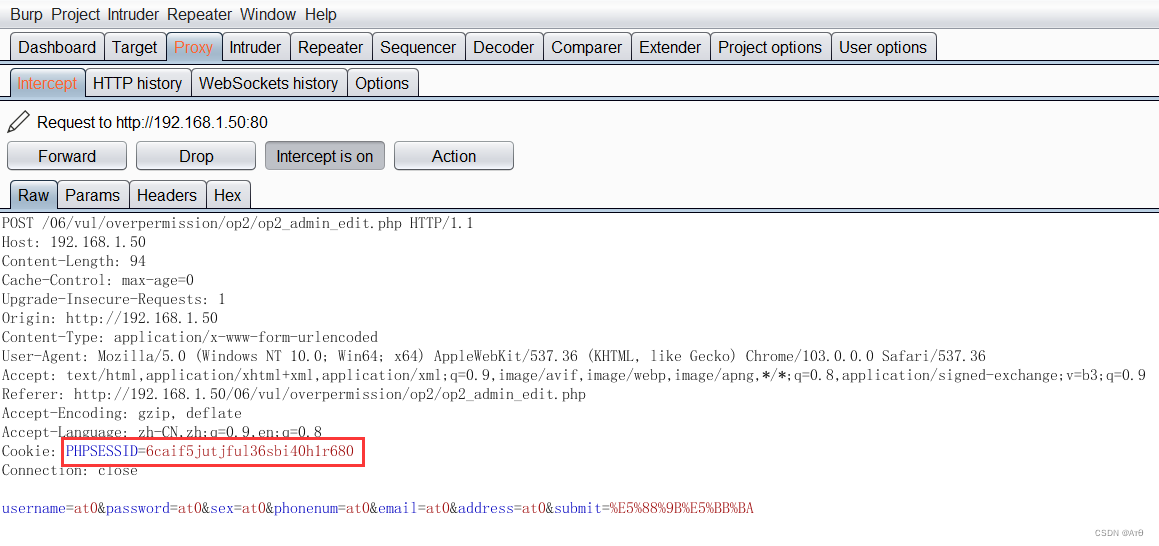Select the Intercept sub-tab
This screenshot has width=1159, height=546.
point(47,83)
